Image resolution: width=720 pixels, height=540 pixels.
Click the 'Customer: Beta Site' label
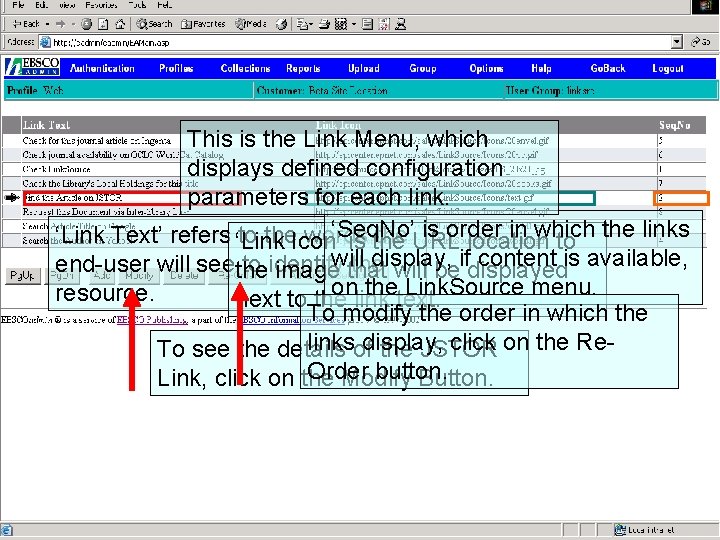(x=322, y=90)
